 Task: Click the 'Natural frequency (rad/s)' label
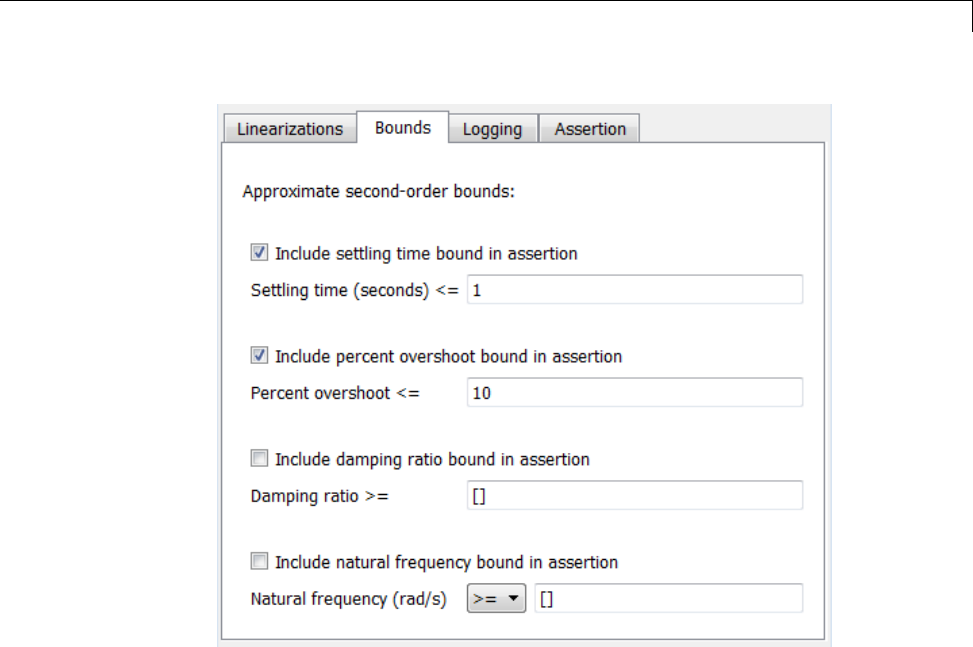[x=348, y=600]
